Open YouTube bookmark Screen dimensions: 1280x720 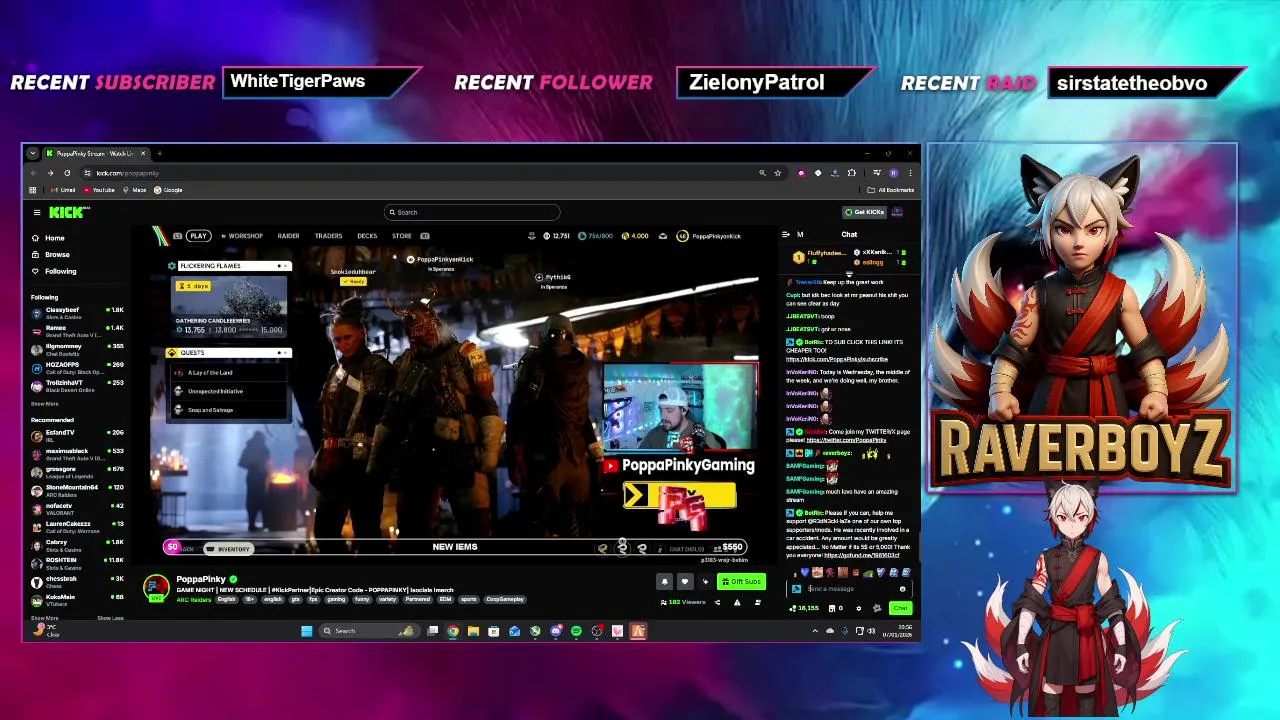point(99,190)
